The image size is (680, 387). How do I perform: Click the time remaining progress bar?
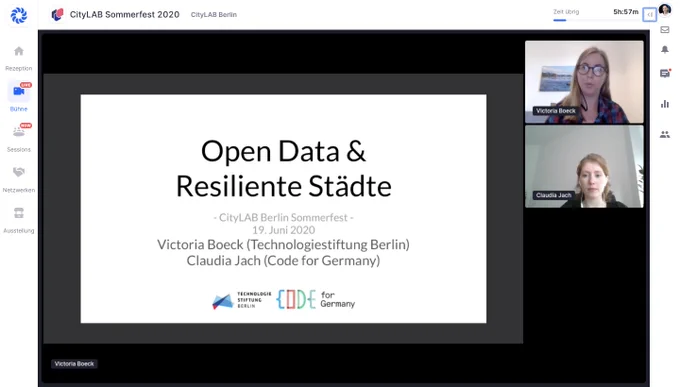pyautogui.click(x=596, y=20)
